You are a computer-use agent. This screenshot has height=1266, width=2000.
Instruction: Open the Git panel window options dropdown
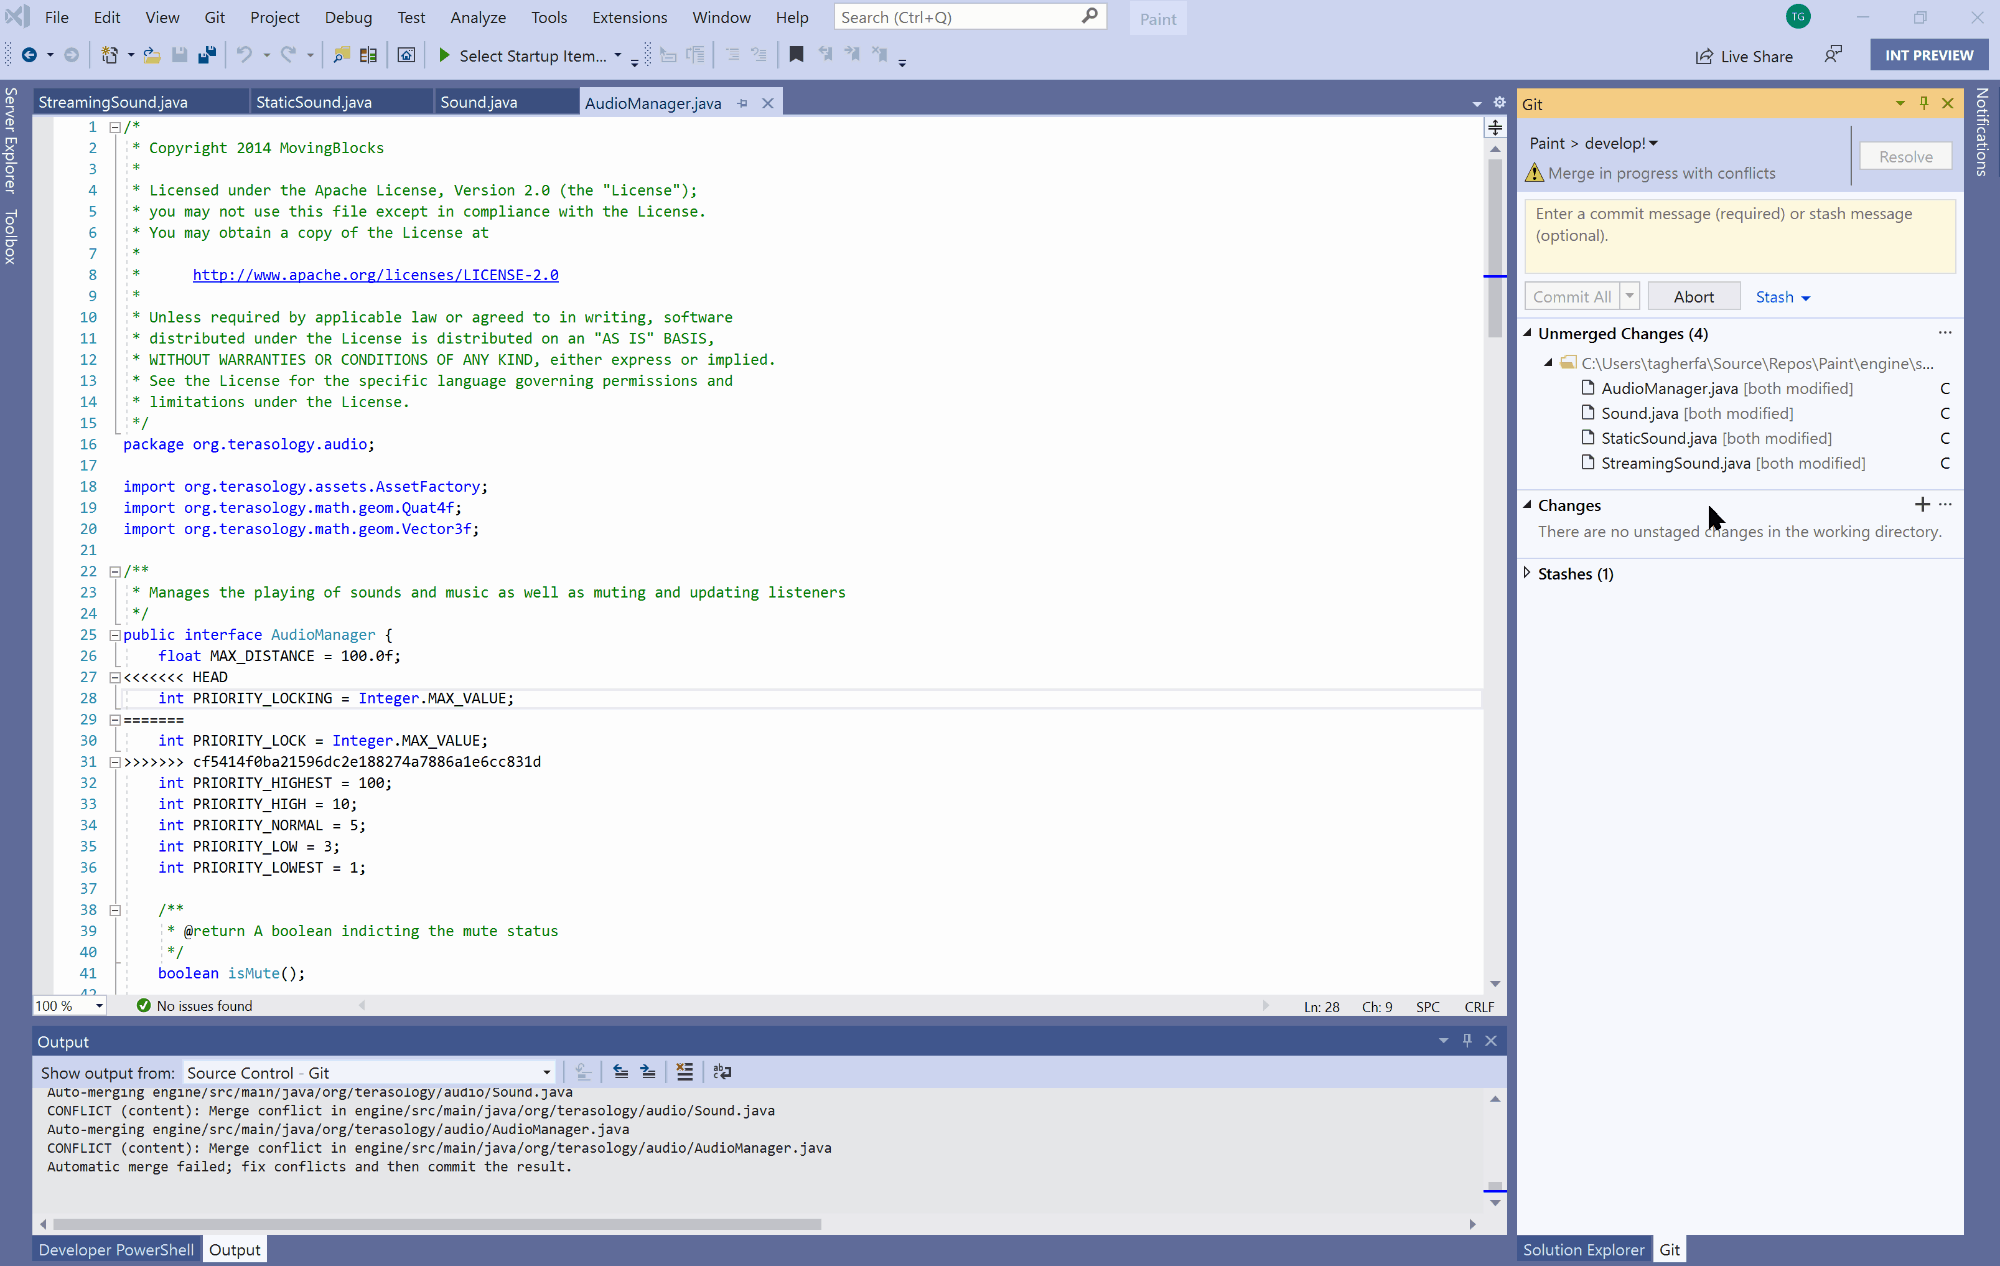click(x=1900, y=103)
